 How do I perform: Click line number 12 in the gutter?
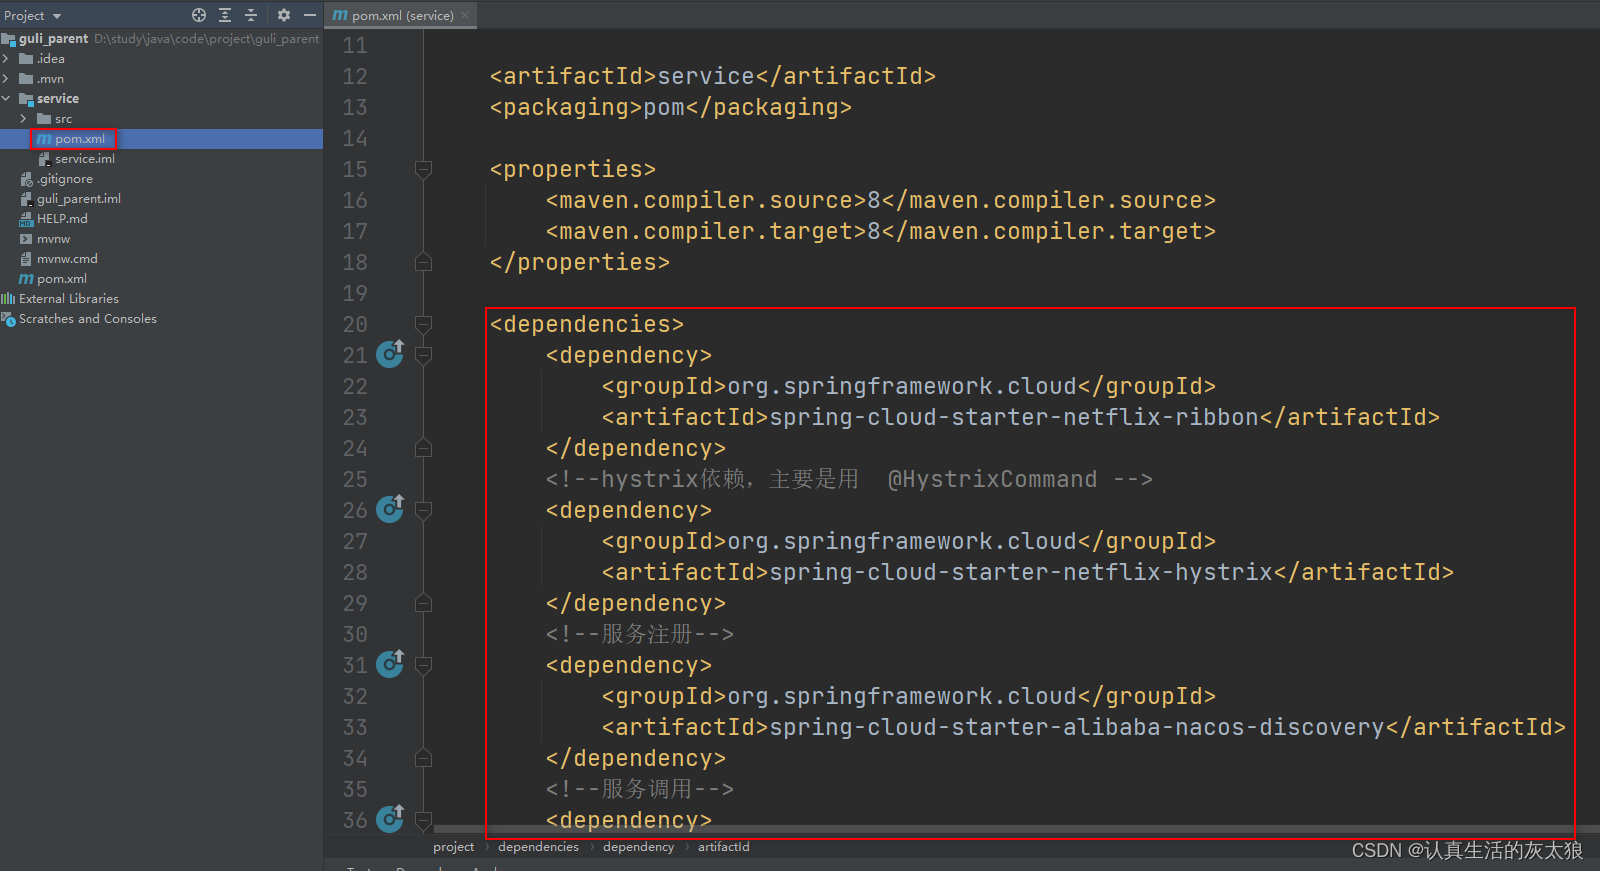355,76
